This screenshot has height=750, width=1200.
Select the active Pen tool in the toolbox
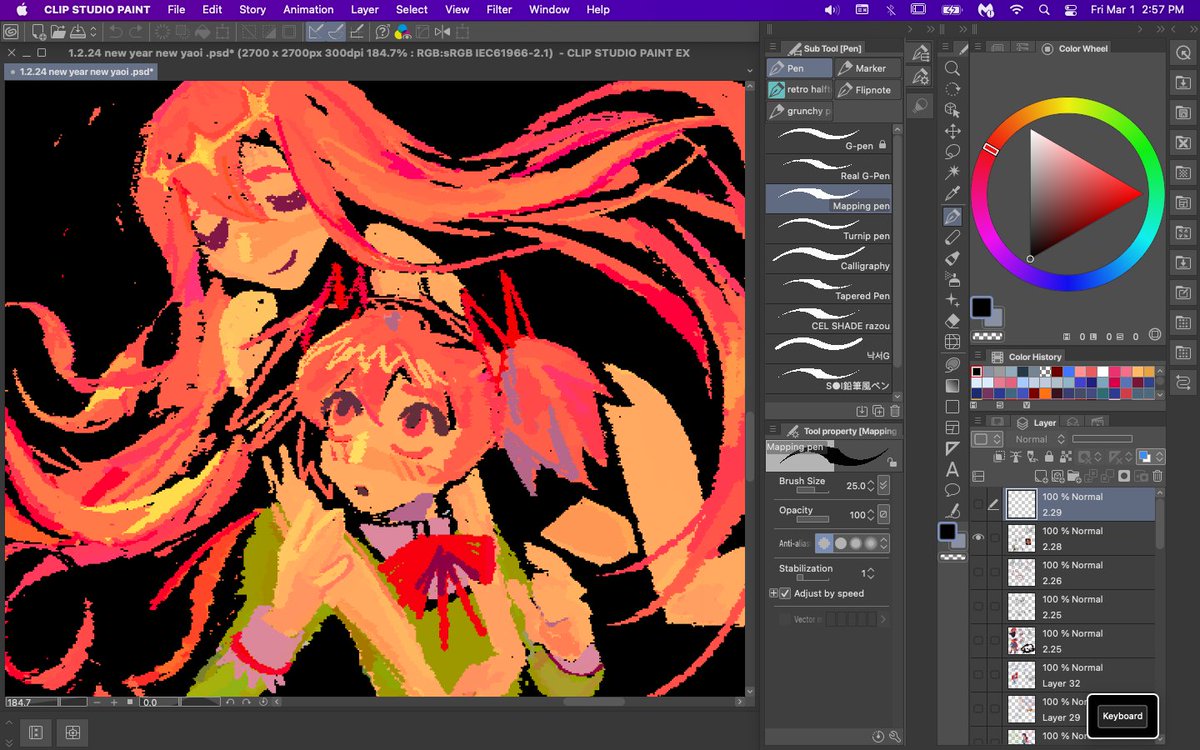pos(952,216)
